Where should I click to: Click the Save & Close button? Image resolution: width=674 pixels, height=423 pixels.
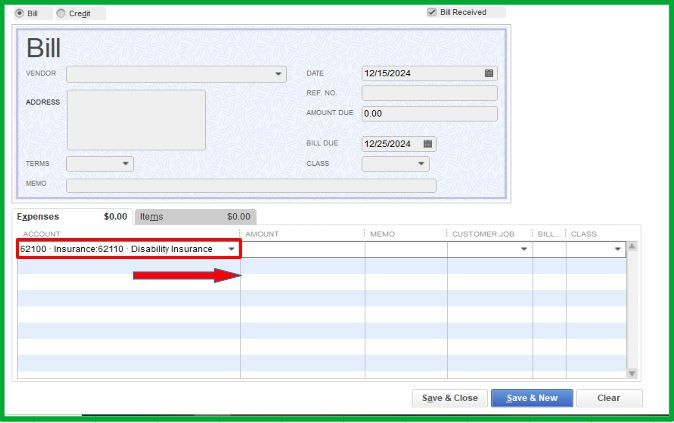450,398
